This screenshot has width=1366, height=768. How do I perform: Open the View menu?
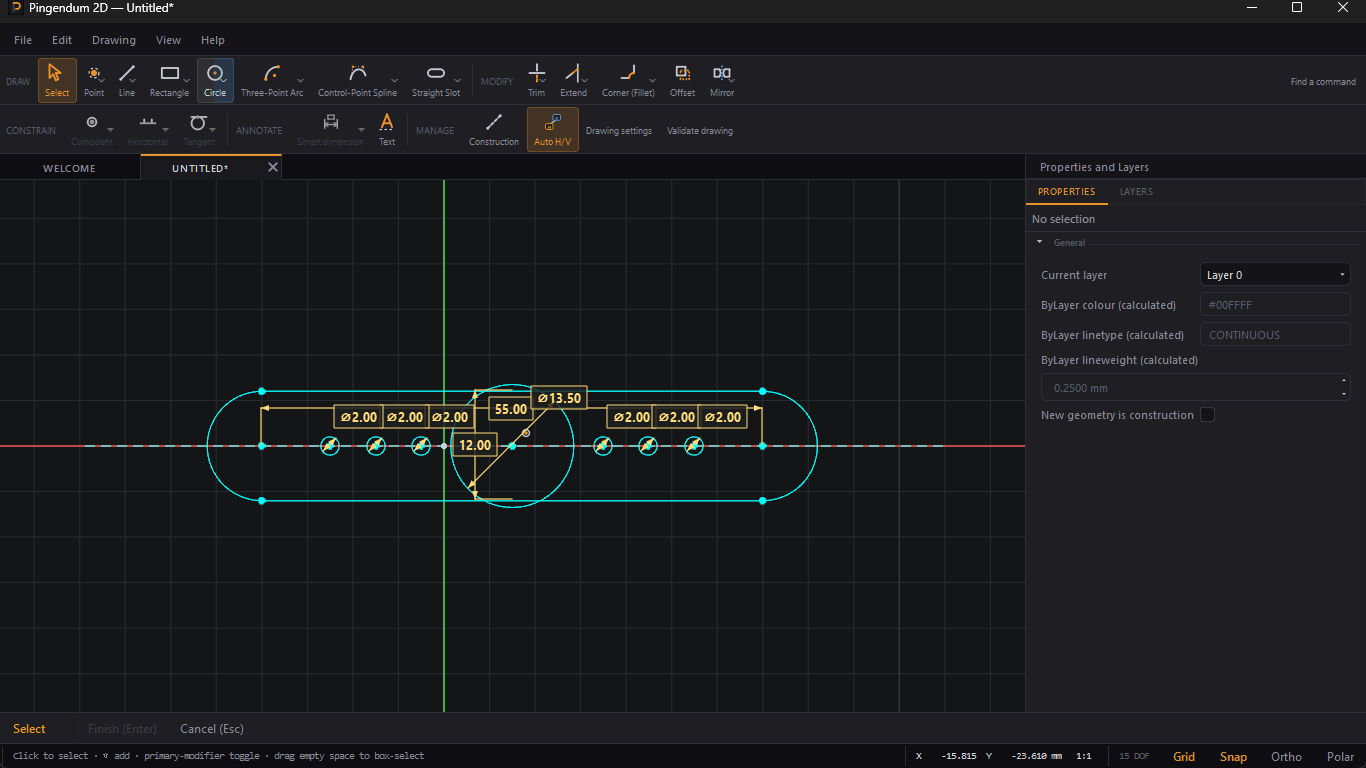coord(168,40)
